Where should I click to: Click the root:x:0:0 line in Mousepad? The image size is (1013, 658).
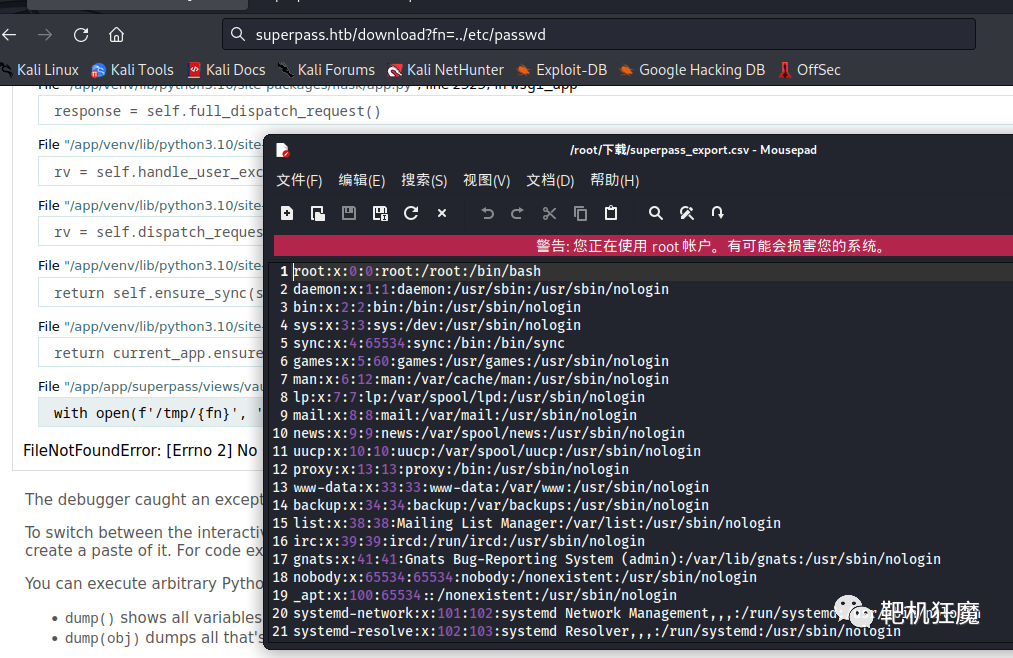pyautogui.click(x=417, y=271)
